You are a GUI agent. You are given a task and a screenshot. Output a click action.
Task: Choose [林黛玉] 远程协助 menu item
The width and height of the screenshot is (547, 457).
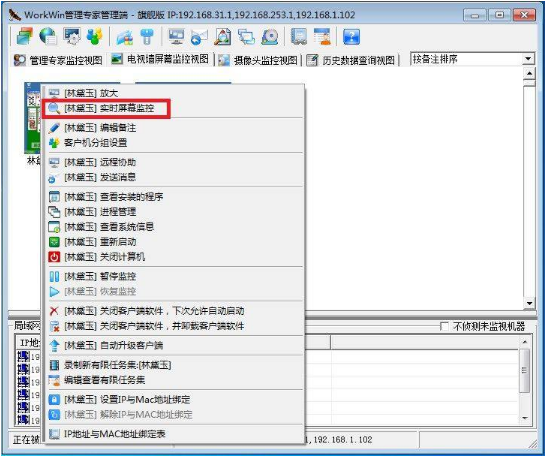pyautogui.click(x=173, y=162)
